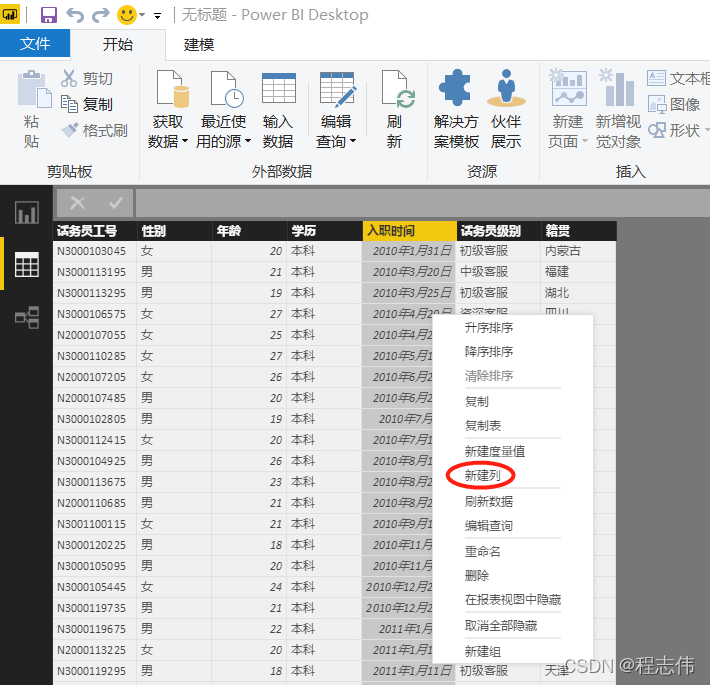710x685 pixels.
Task: Insert an 图像 image
Action: [x=674, y=104]
